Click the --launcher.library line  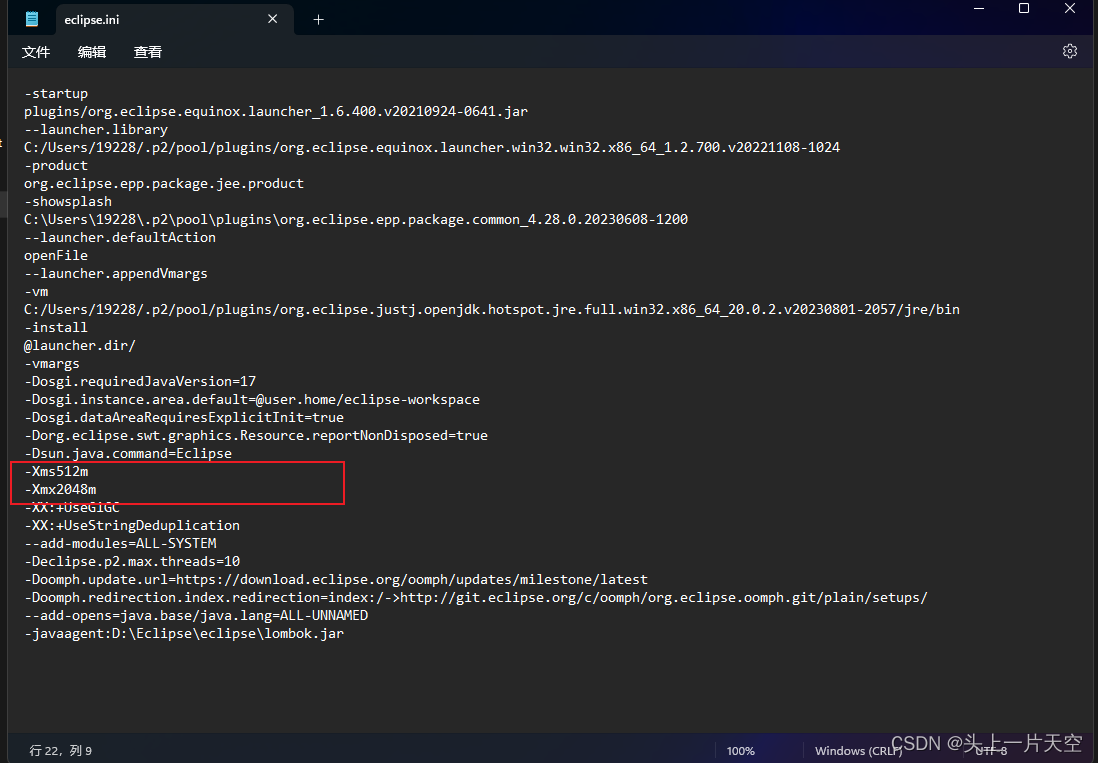point(96,130)
